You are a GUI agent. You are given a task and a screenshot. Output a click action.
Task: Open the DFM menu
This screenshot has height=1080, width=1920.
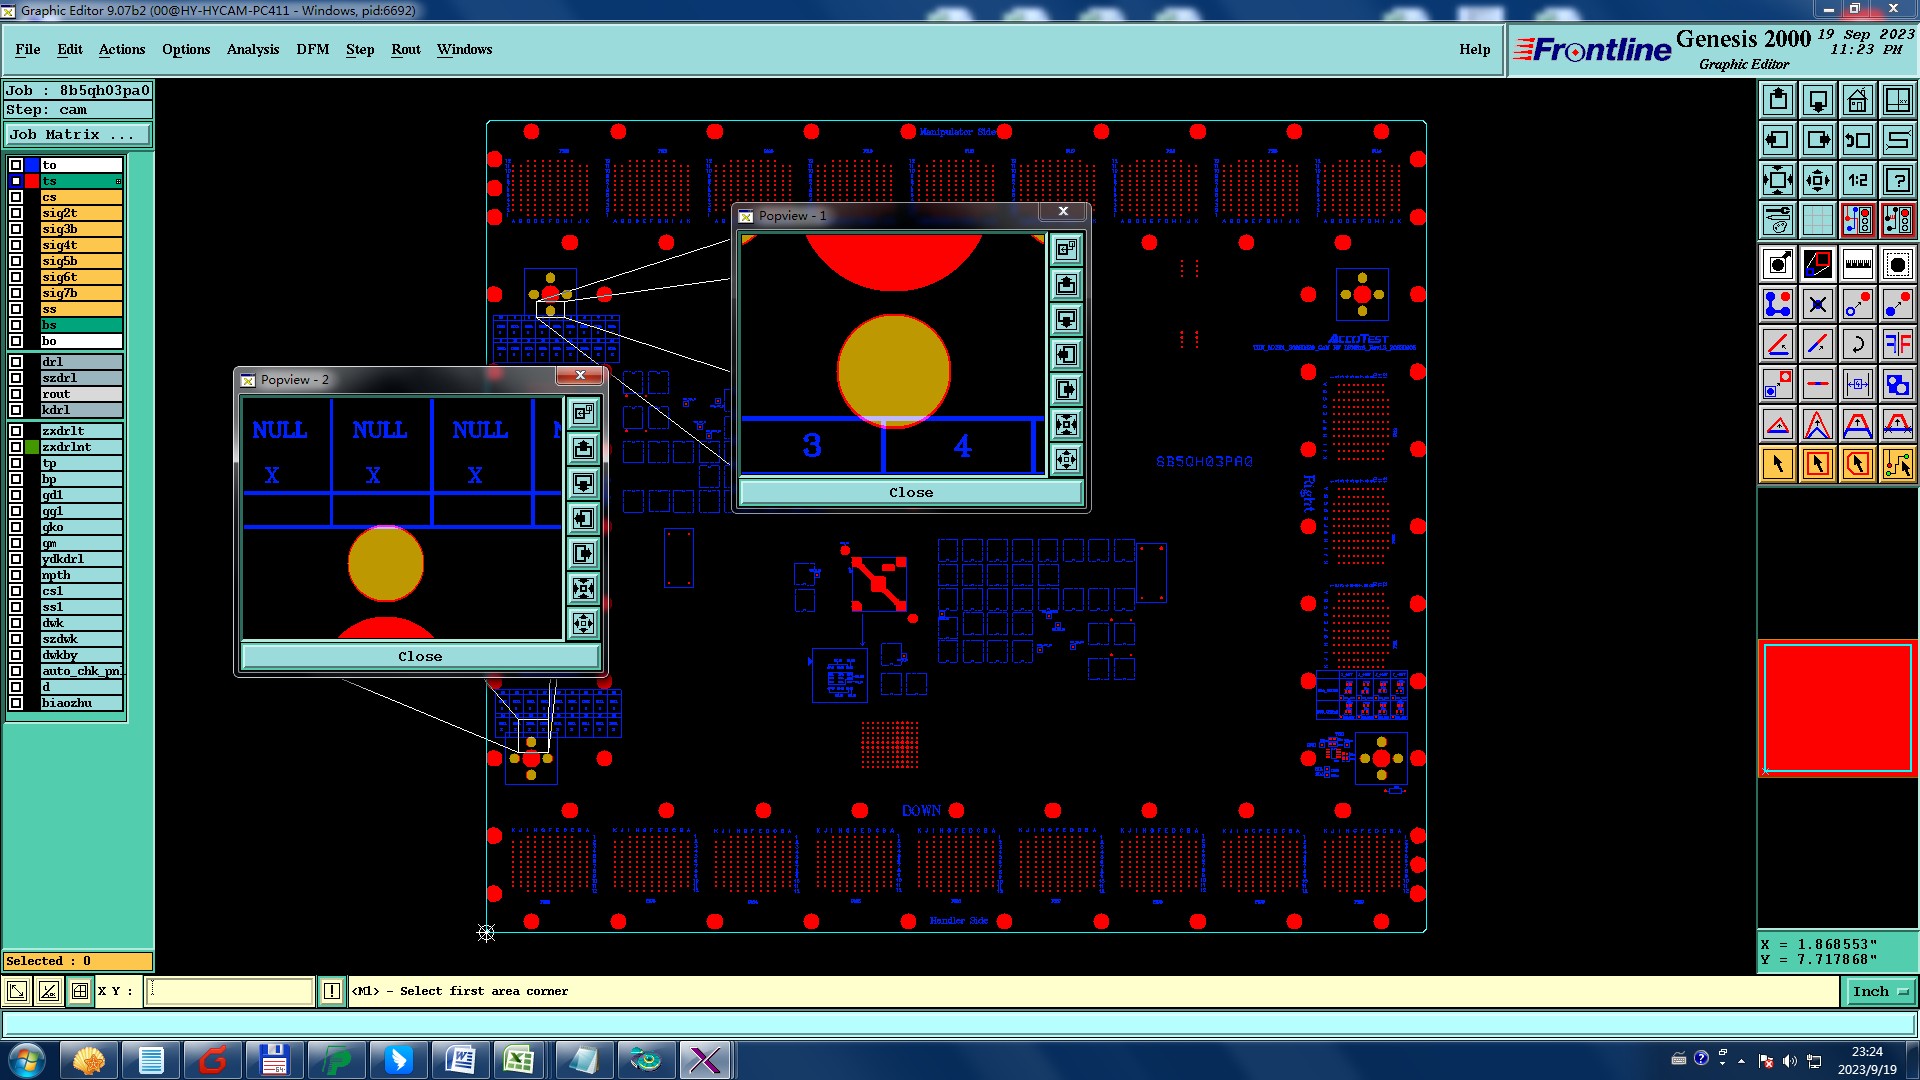[x=312, y=49]
